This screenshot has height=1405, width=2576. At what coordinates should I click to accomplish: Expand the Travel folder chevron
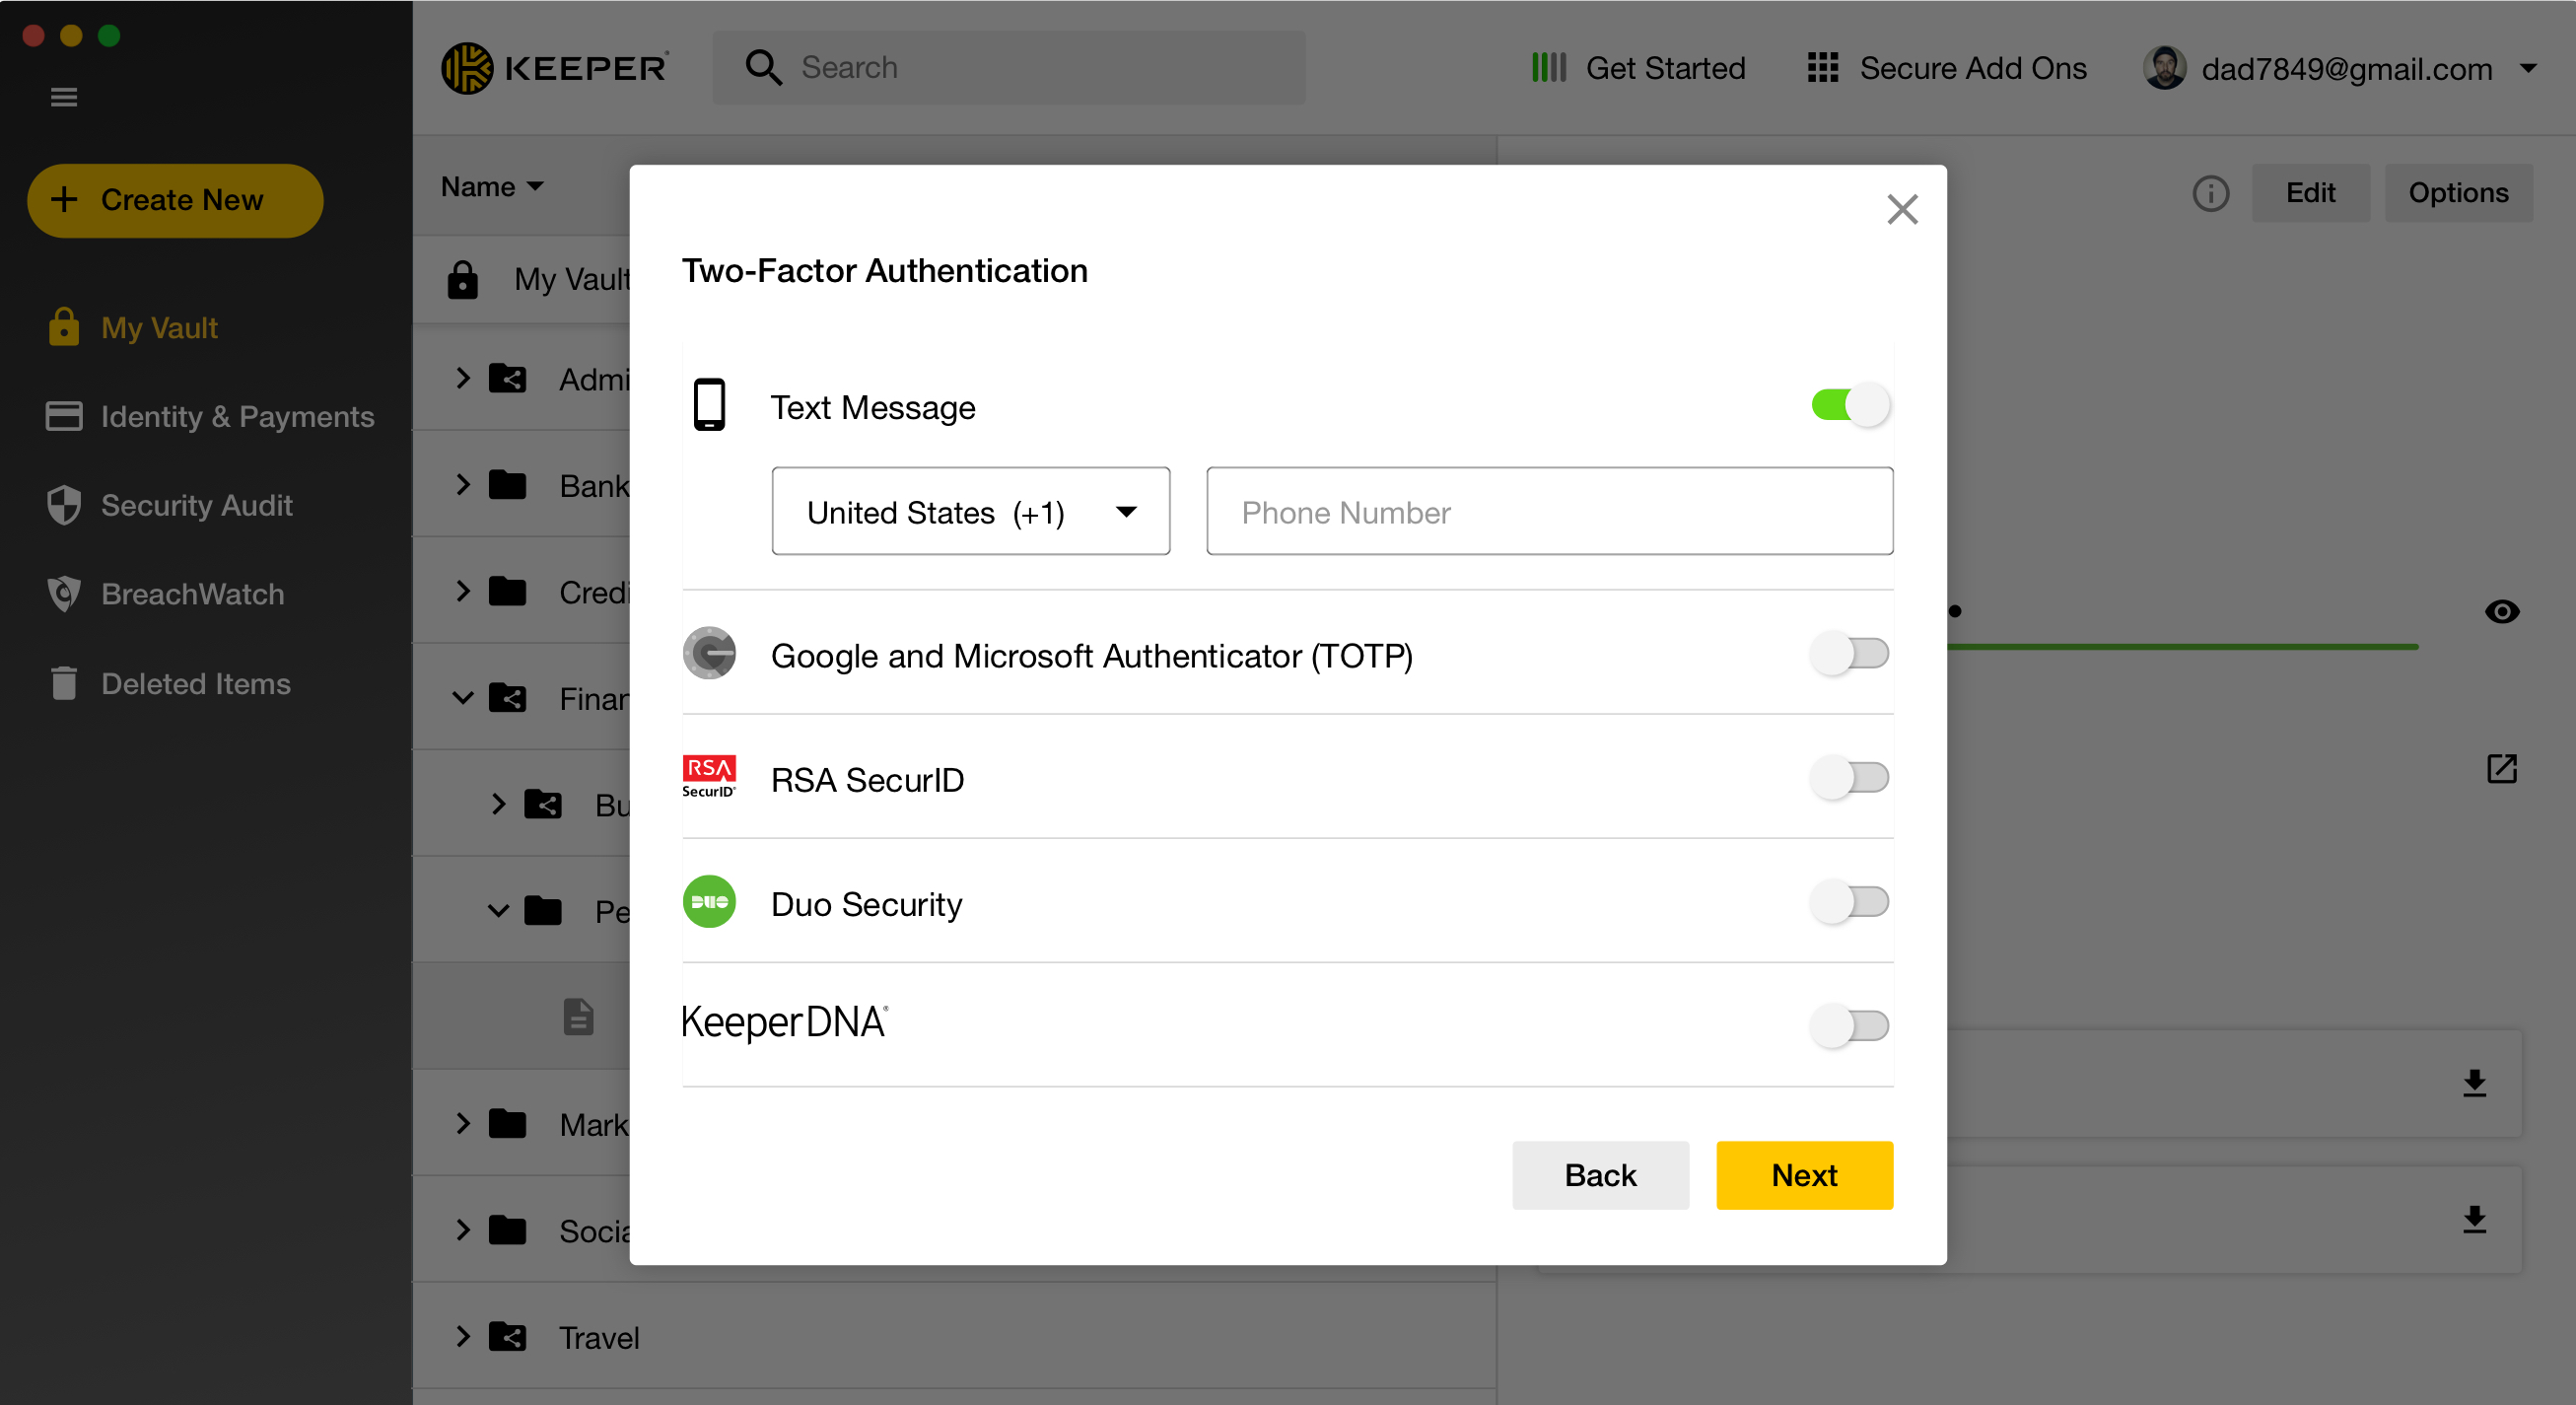coord(462,1336)
